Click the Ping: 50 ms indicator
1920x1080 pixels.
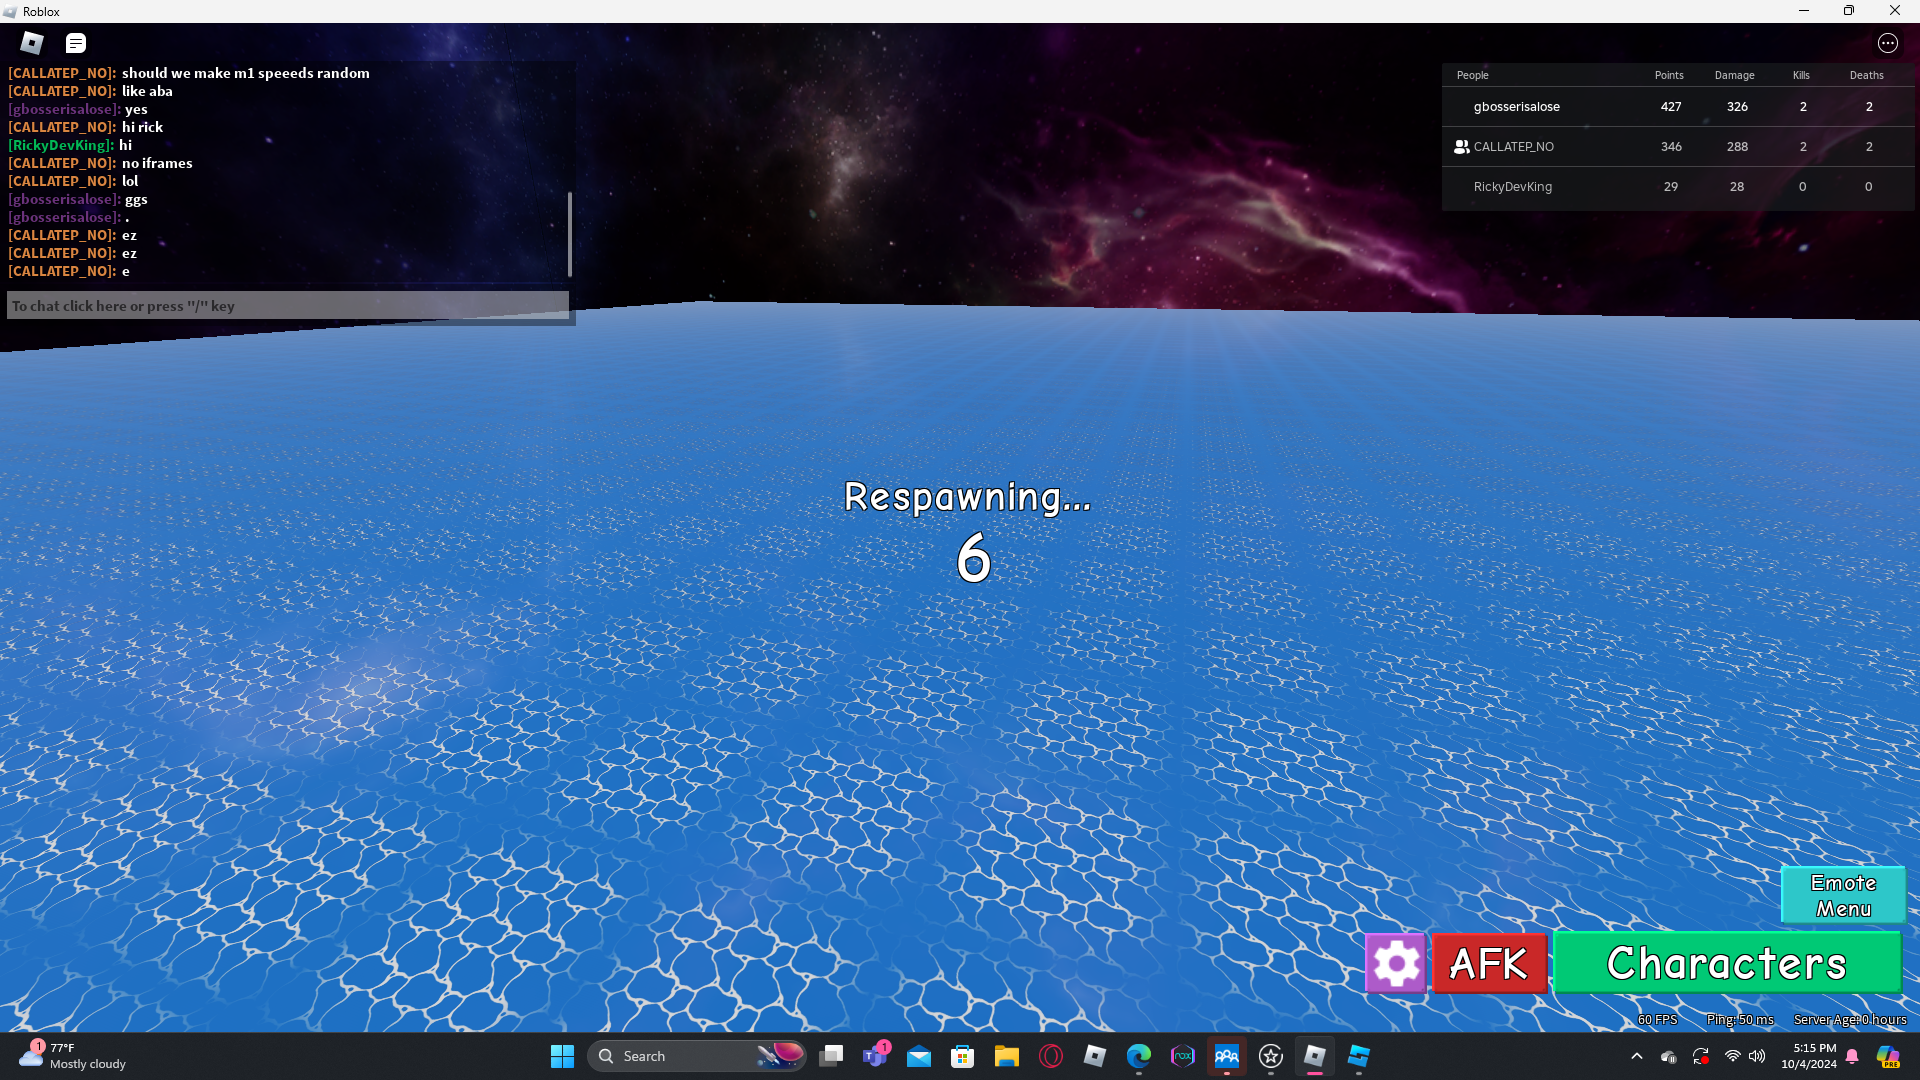tap(1740, 1019)
